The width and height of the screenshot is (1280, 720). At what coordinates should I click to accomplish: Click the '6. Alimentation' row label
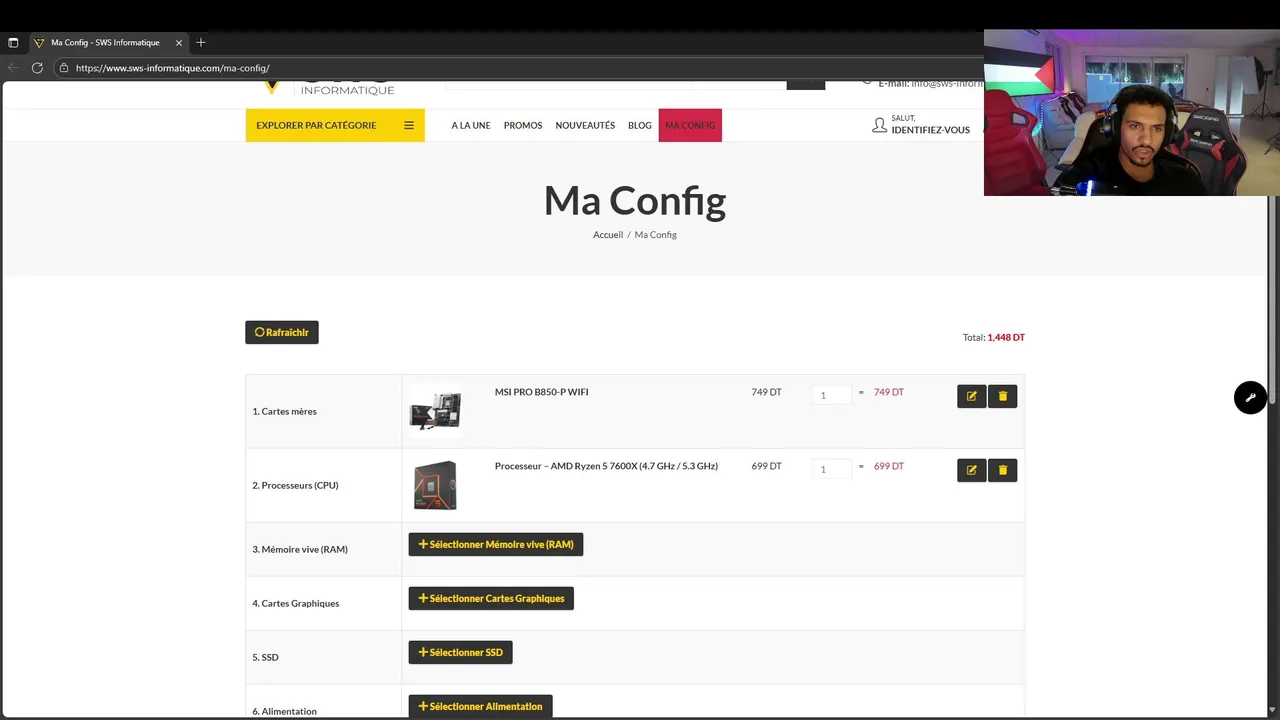(284, 711)
